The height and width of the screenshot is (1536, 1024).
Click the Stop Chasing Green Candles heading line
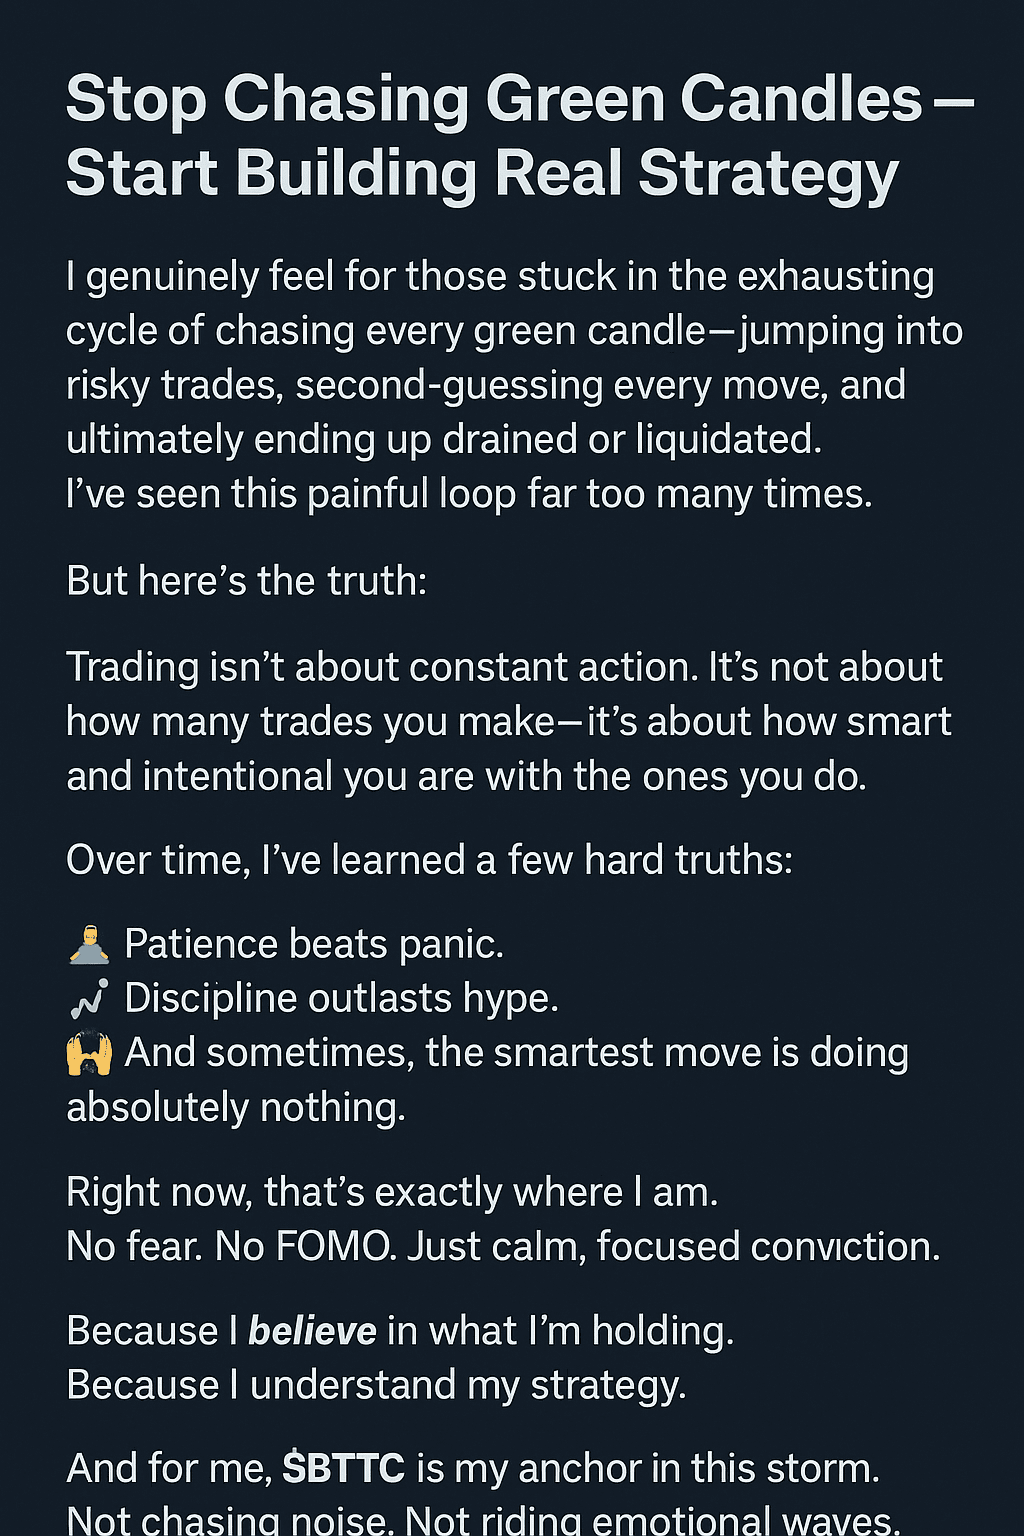(x=519, y=100)
